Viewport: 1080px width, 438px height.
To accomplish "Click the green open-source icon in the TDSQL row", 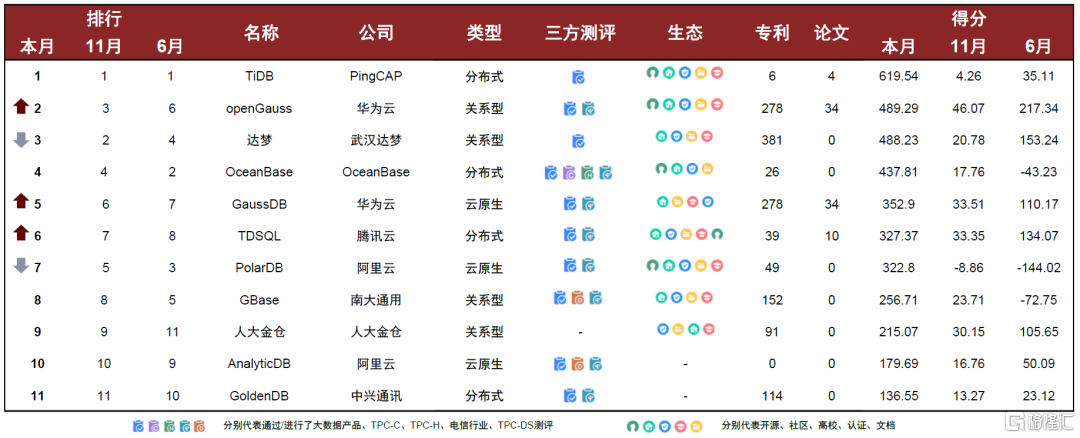I will (x=717, y=234).
